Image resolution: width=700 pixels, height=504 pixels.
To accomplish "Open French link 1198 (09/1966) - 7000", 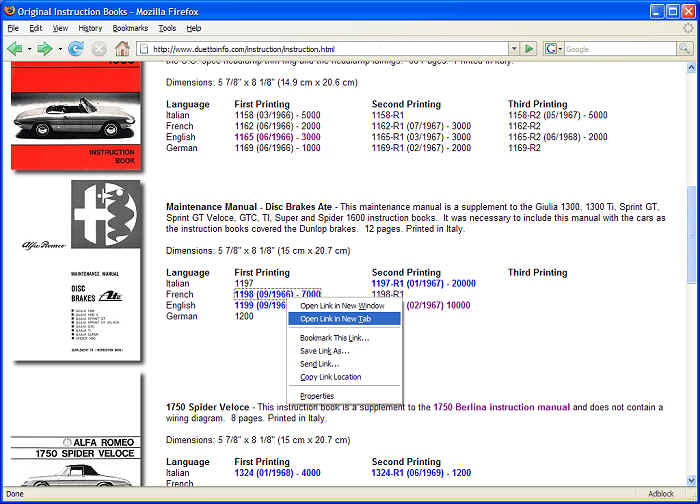I will 277,294.
